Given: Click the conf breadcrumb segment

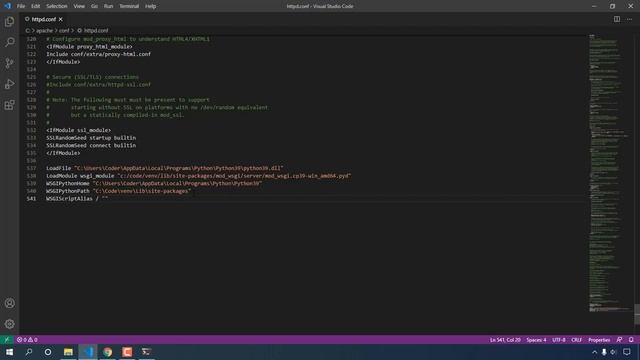Looking at the screenshot, I should pos(64,31).
